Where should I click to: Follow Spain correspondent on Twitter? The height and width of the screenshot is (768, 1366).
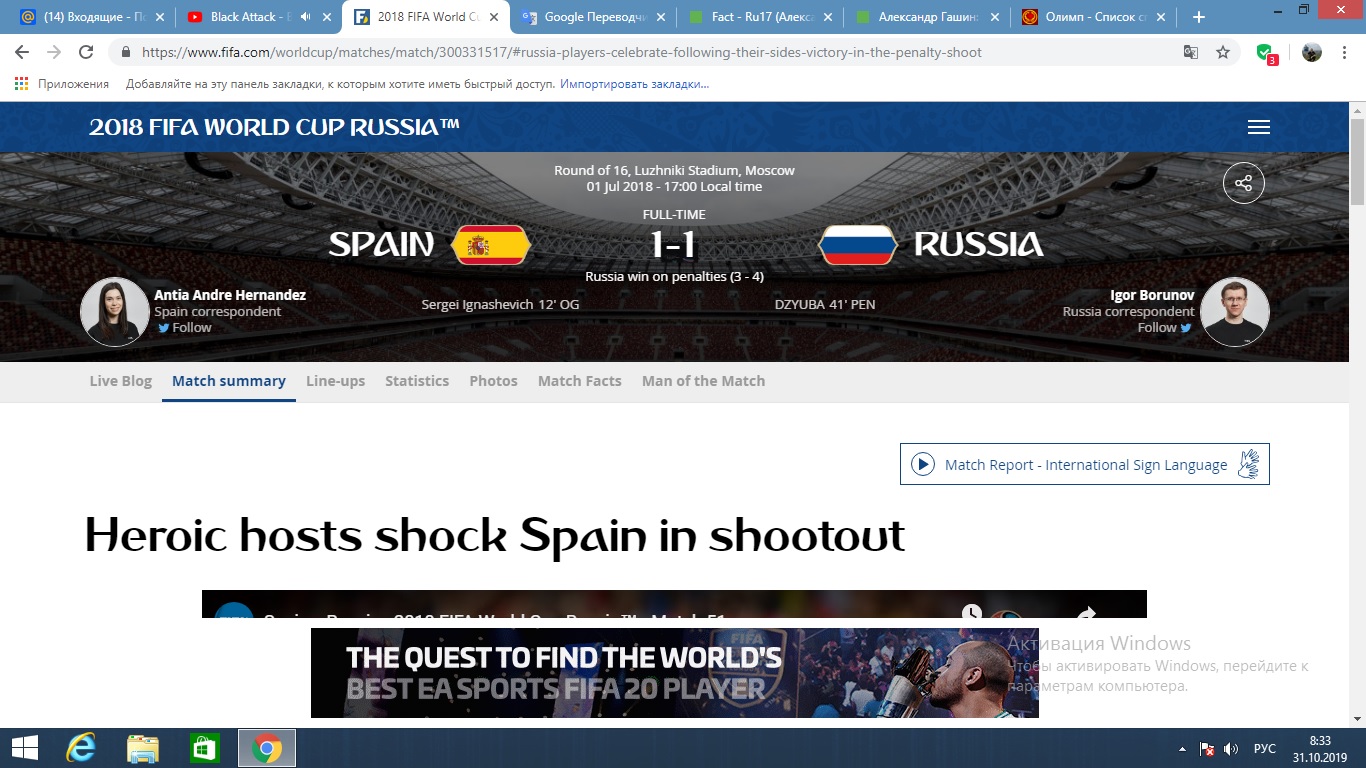click(184, 327)
